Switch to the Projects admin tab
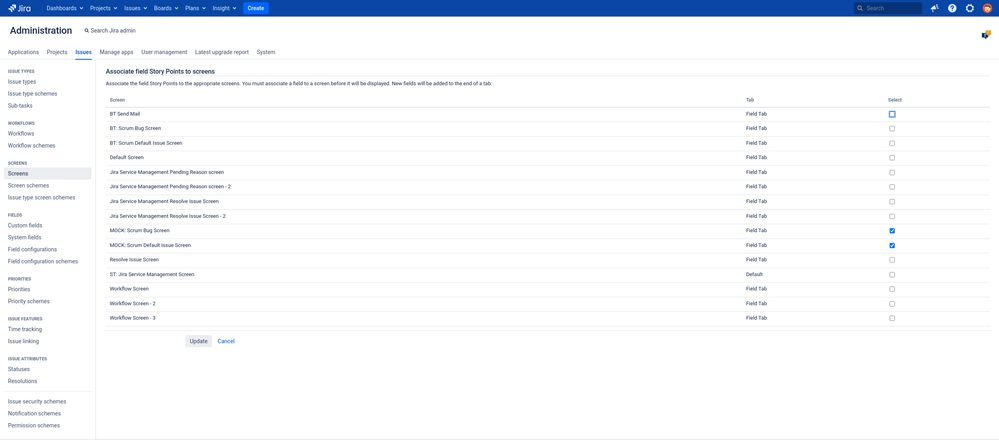999x440 pixels. click(x=57, y=52)
